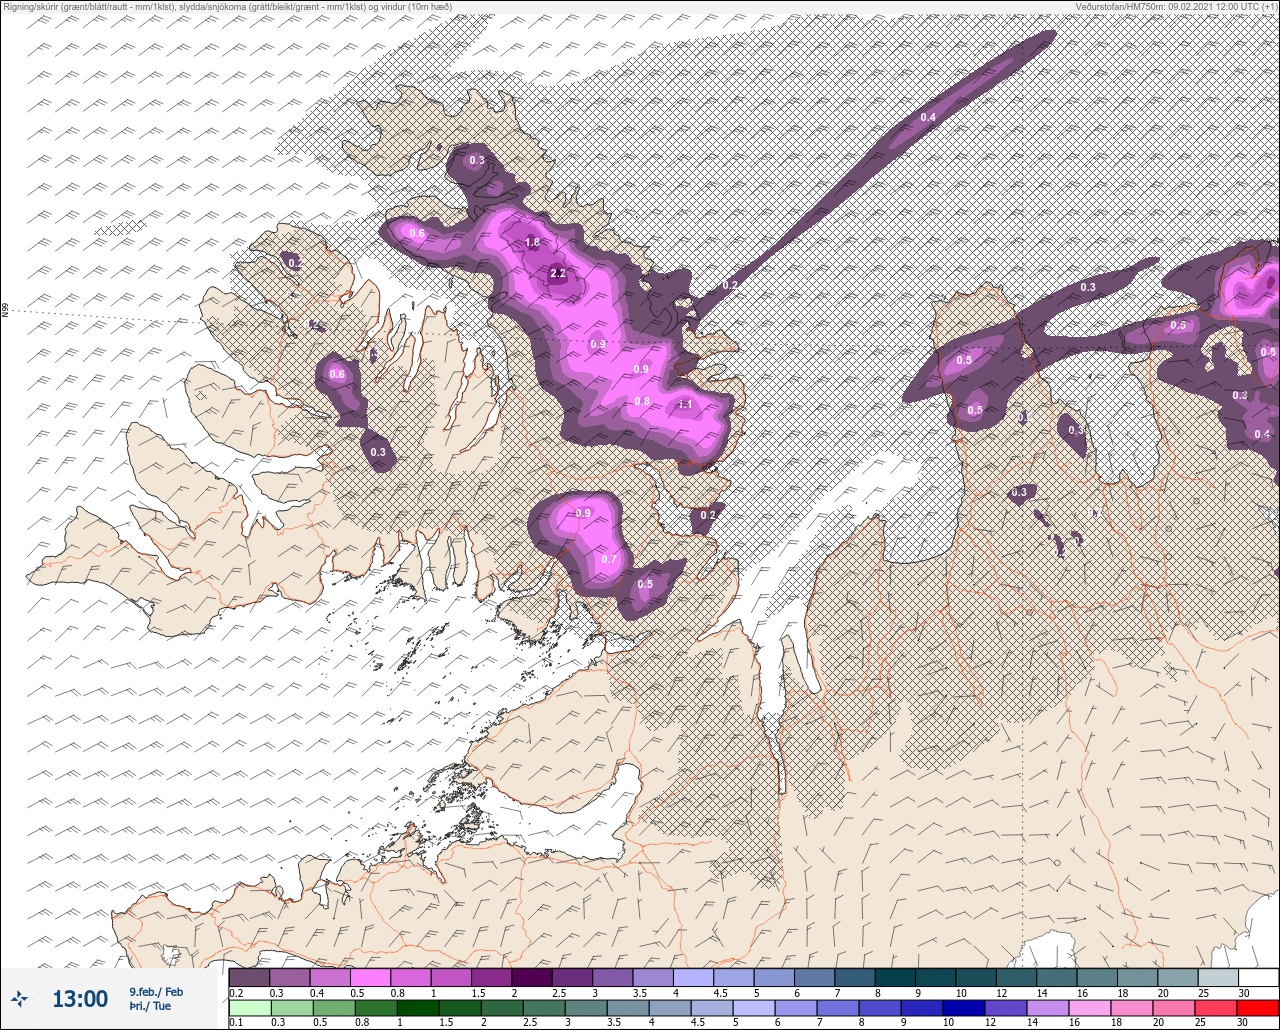Select the white 30 swatch in the upper legend row
Viewport: 1280px width, 1030px height.
[1258, 977]
